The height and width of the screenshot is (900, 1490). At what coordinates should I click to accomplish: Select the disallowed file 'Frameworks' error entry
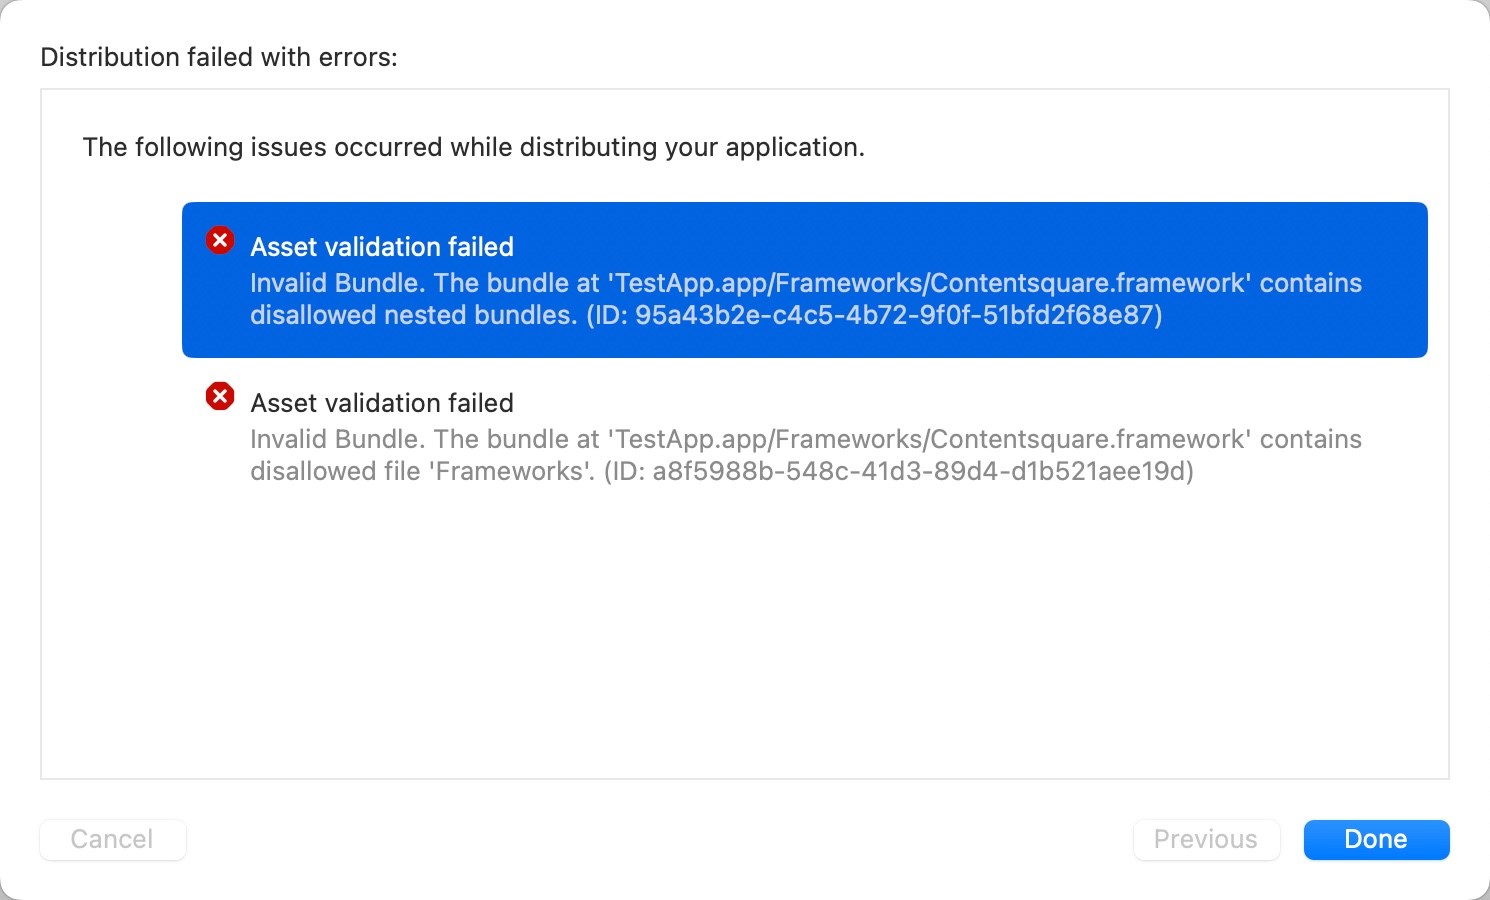(x=805, y=436)
